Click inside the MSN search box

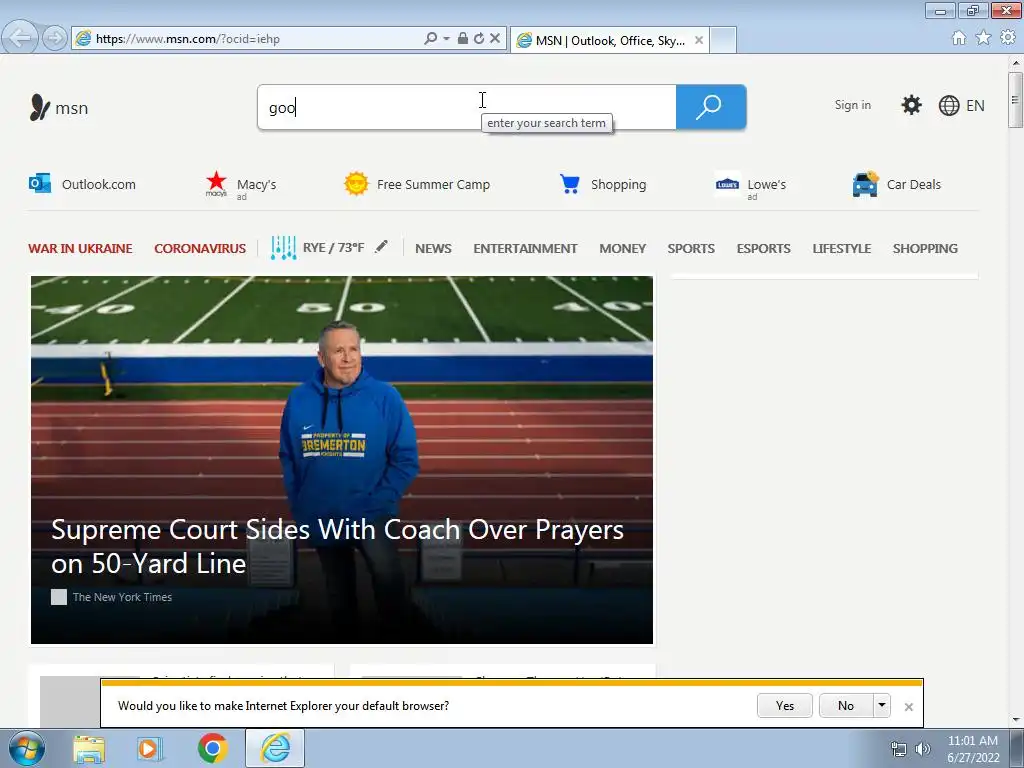467,107
